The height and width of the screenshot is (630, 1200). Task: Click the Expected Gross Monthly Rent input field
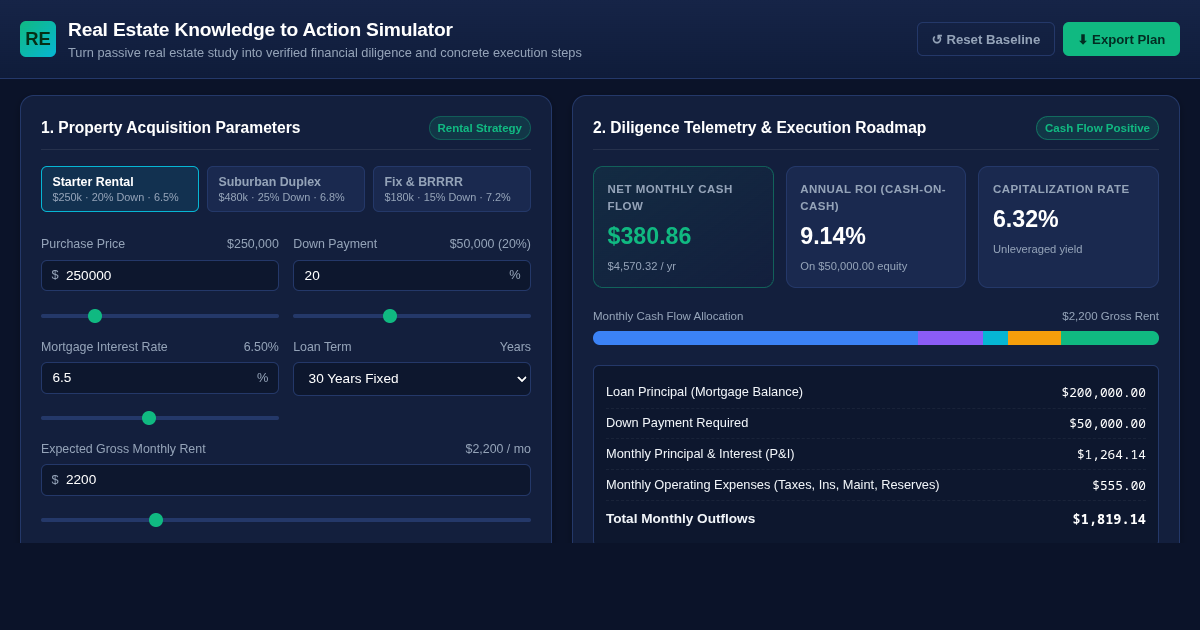pos(286,480)
